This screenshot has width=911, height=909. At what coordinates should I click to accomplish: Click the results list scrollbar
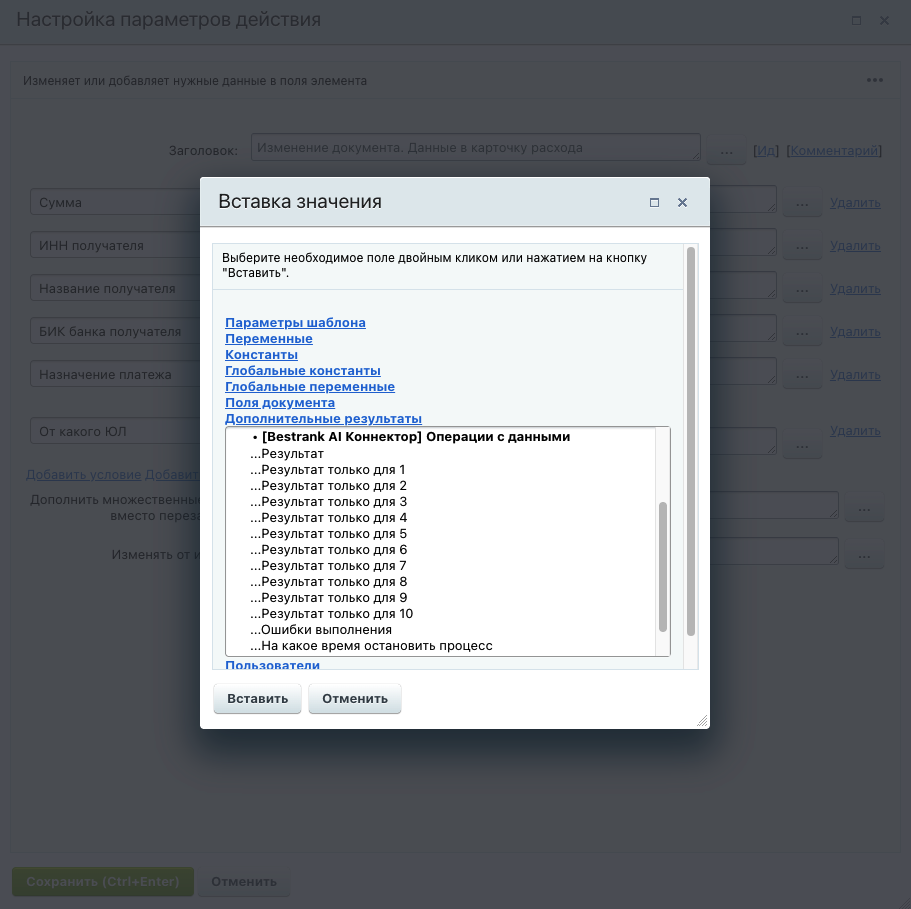pyautogui.click(x=662, y=565)
